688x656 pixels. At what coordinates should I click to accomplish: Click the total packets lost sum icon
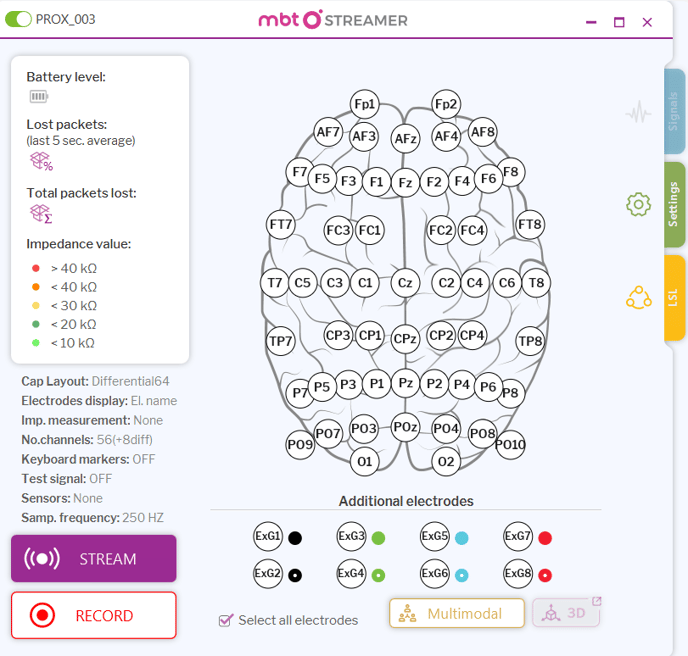(x=41, y=214)
